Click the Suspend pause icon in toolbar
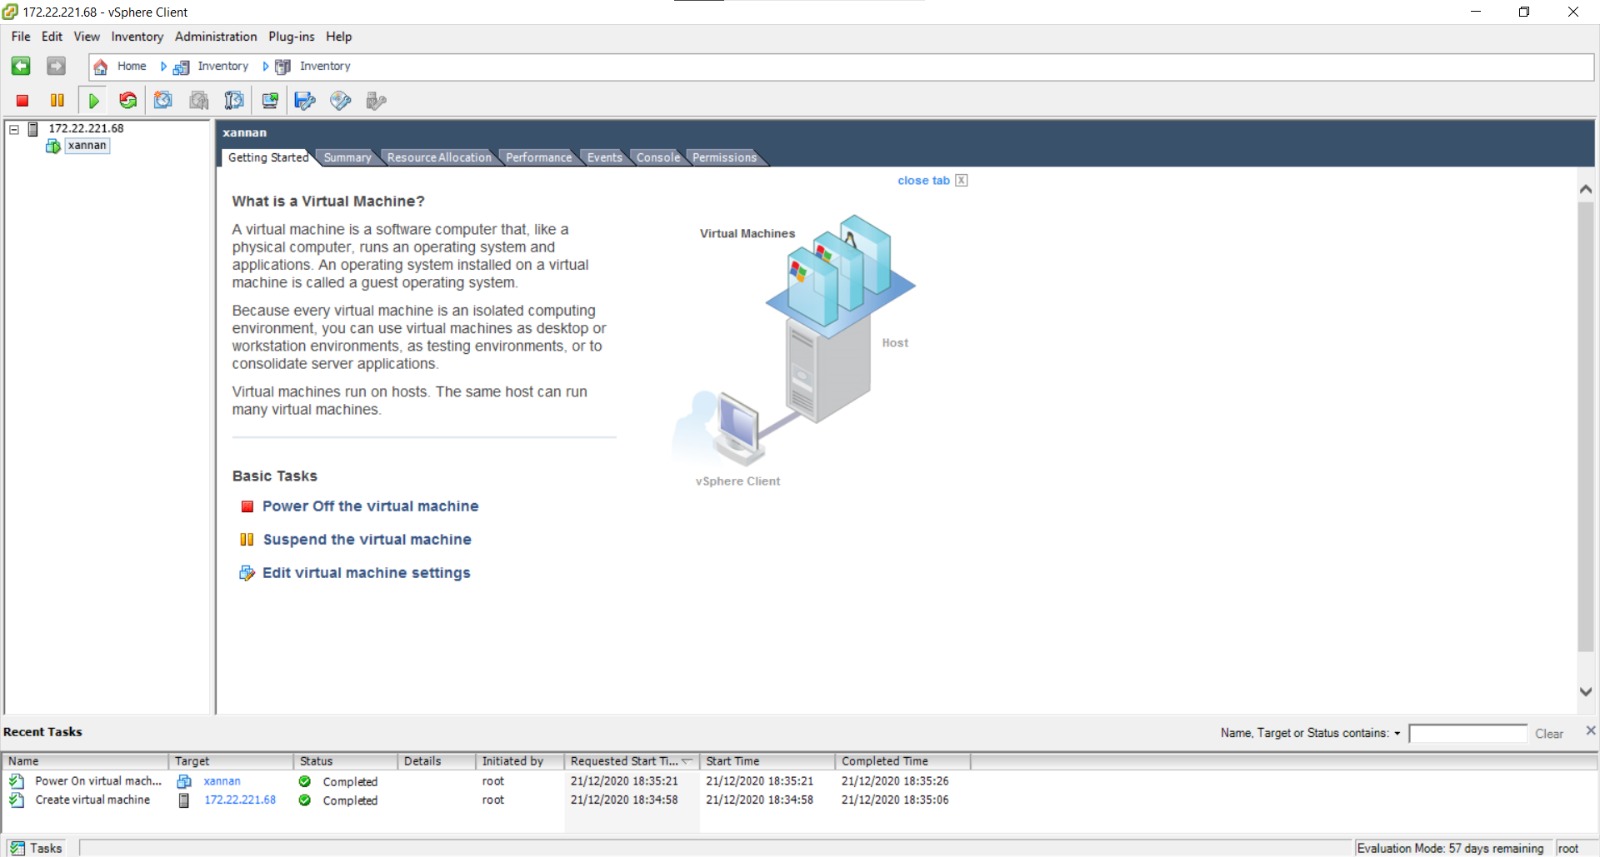 click(57, 100)
